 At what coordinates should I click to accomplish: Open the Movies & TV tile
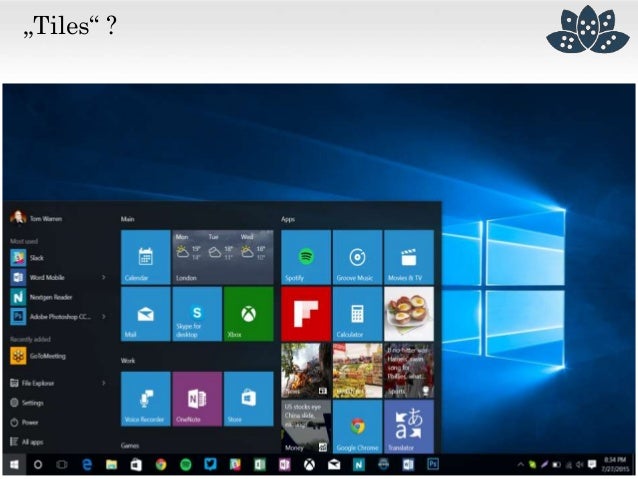pyautogui.click(x=409, y=257)
